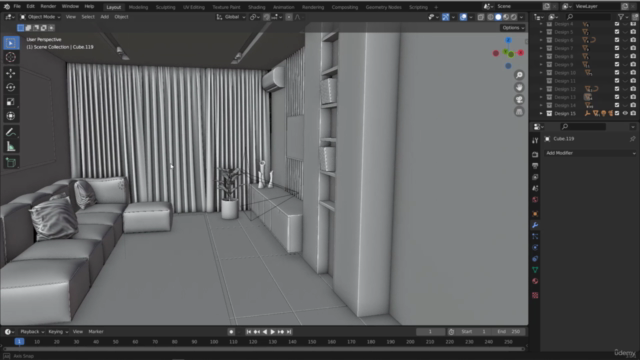Open the Global transform orientation dropdown
Image resolution: width=640 pixels, height=360 pixels.
(231, 17)
